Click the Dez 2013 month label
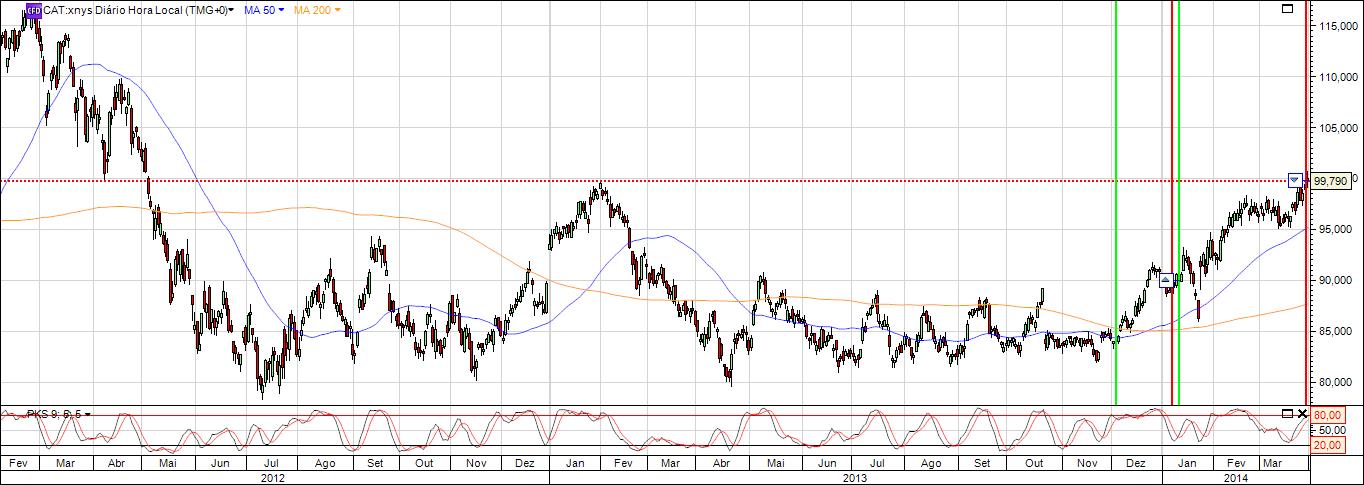 coord(1135,464)
